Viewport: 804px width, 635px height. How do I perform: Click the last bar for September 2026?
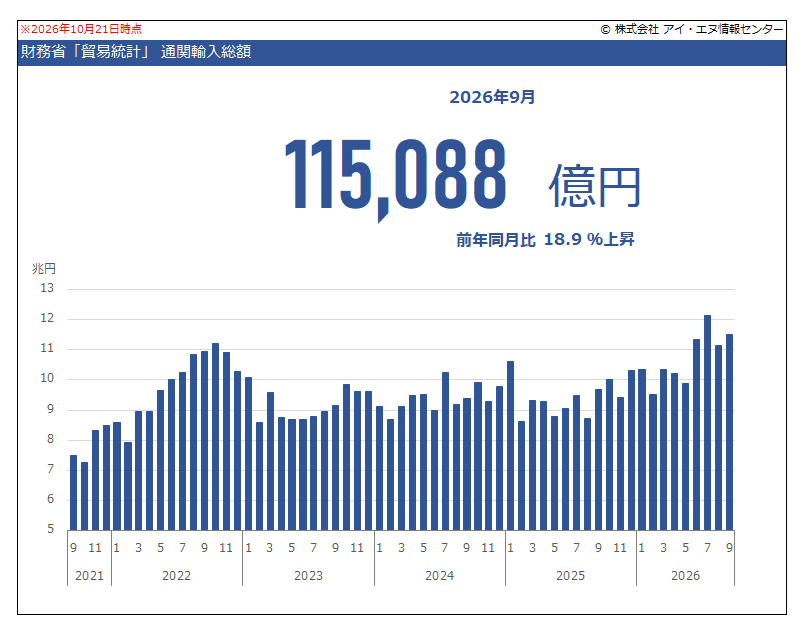729,432
